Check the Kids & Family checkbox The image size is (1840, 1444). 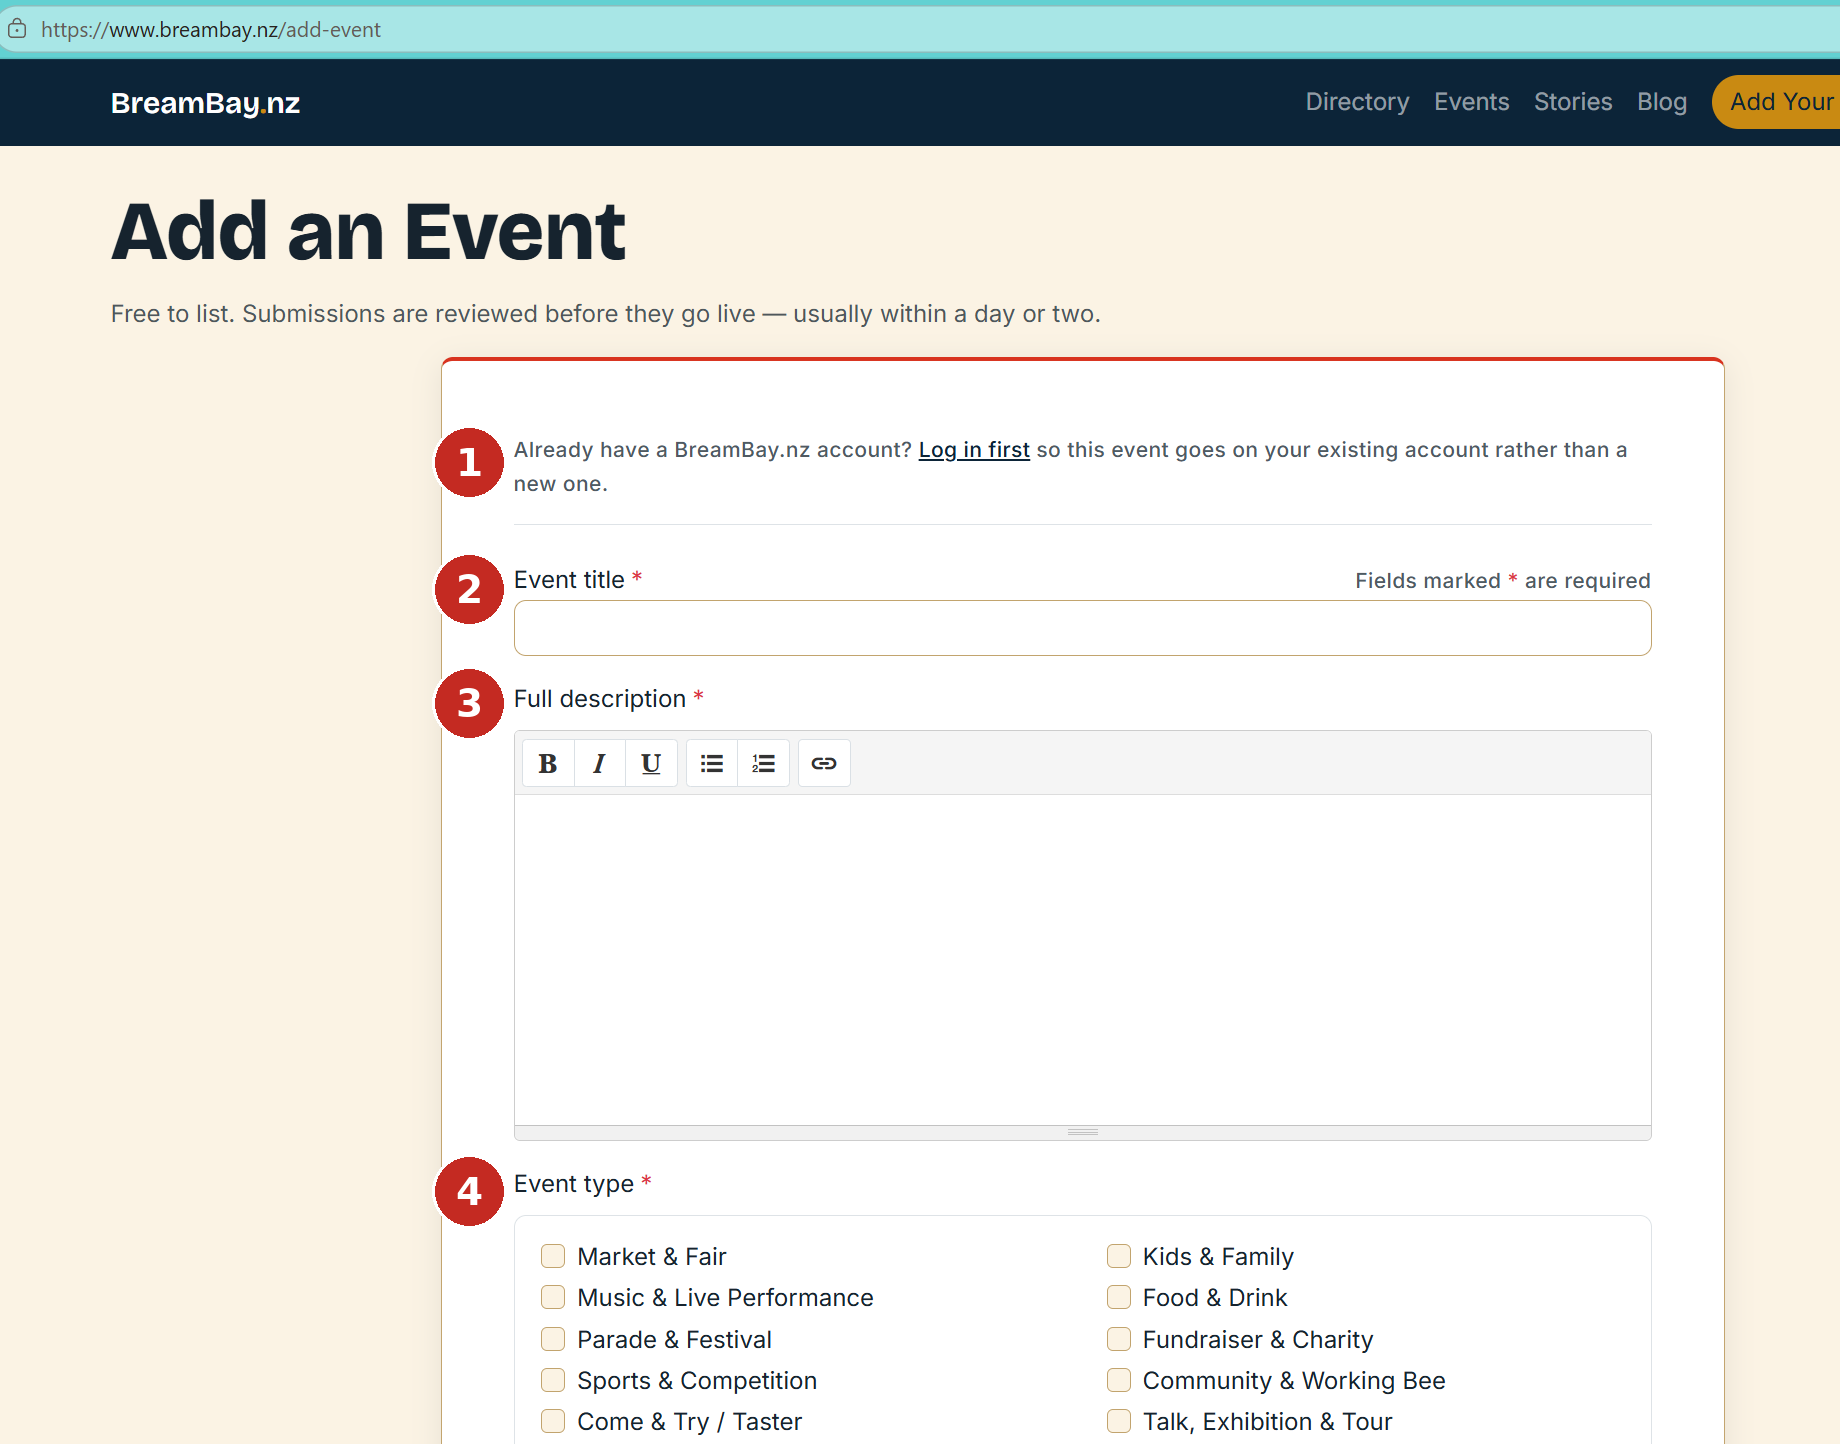point(1119,1256)
